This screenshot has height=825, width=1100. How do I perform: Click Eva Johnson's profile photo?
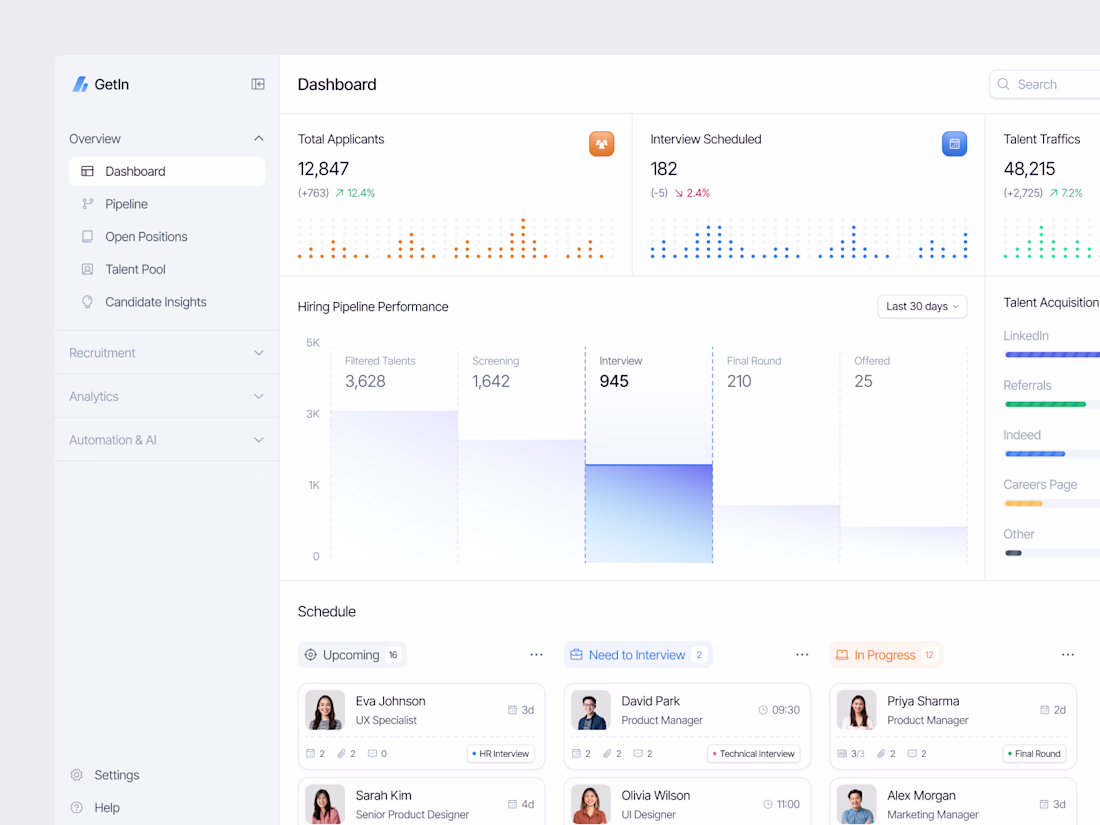[x=325, y=710]
